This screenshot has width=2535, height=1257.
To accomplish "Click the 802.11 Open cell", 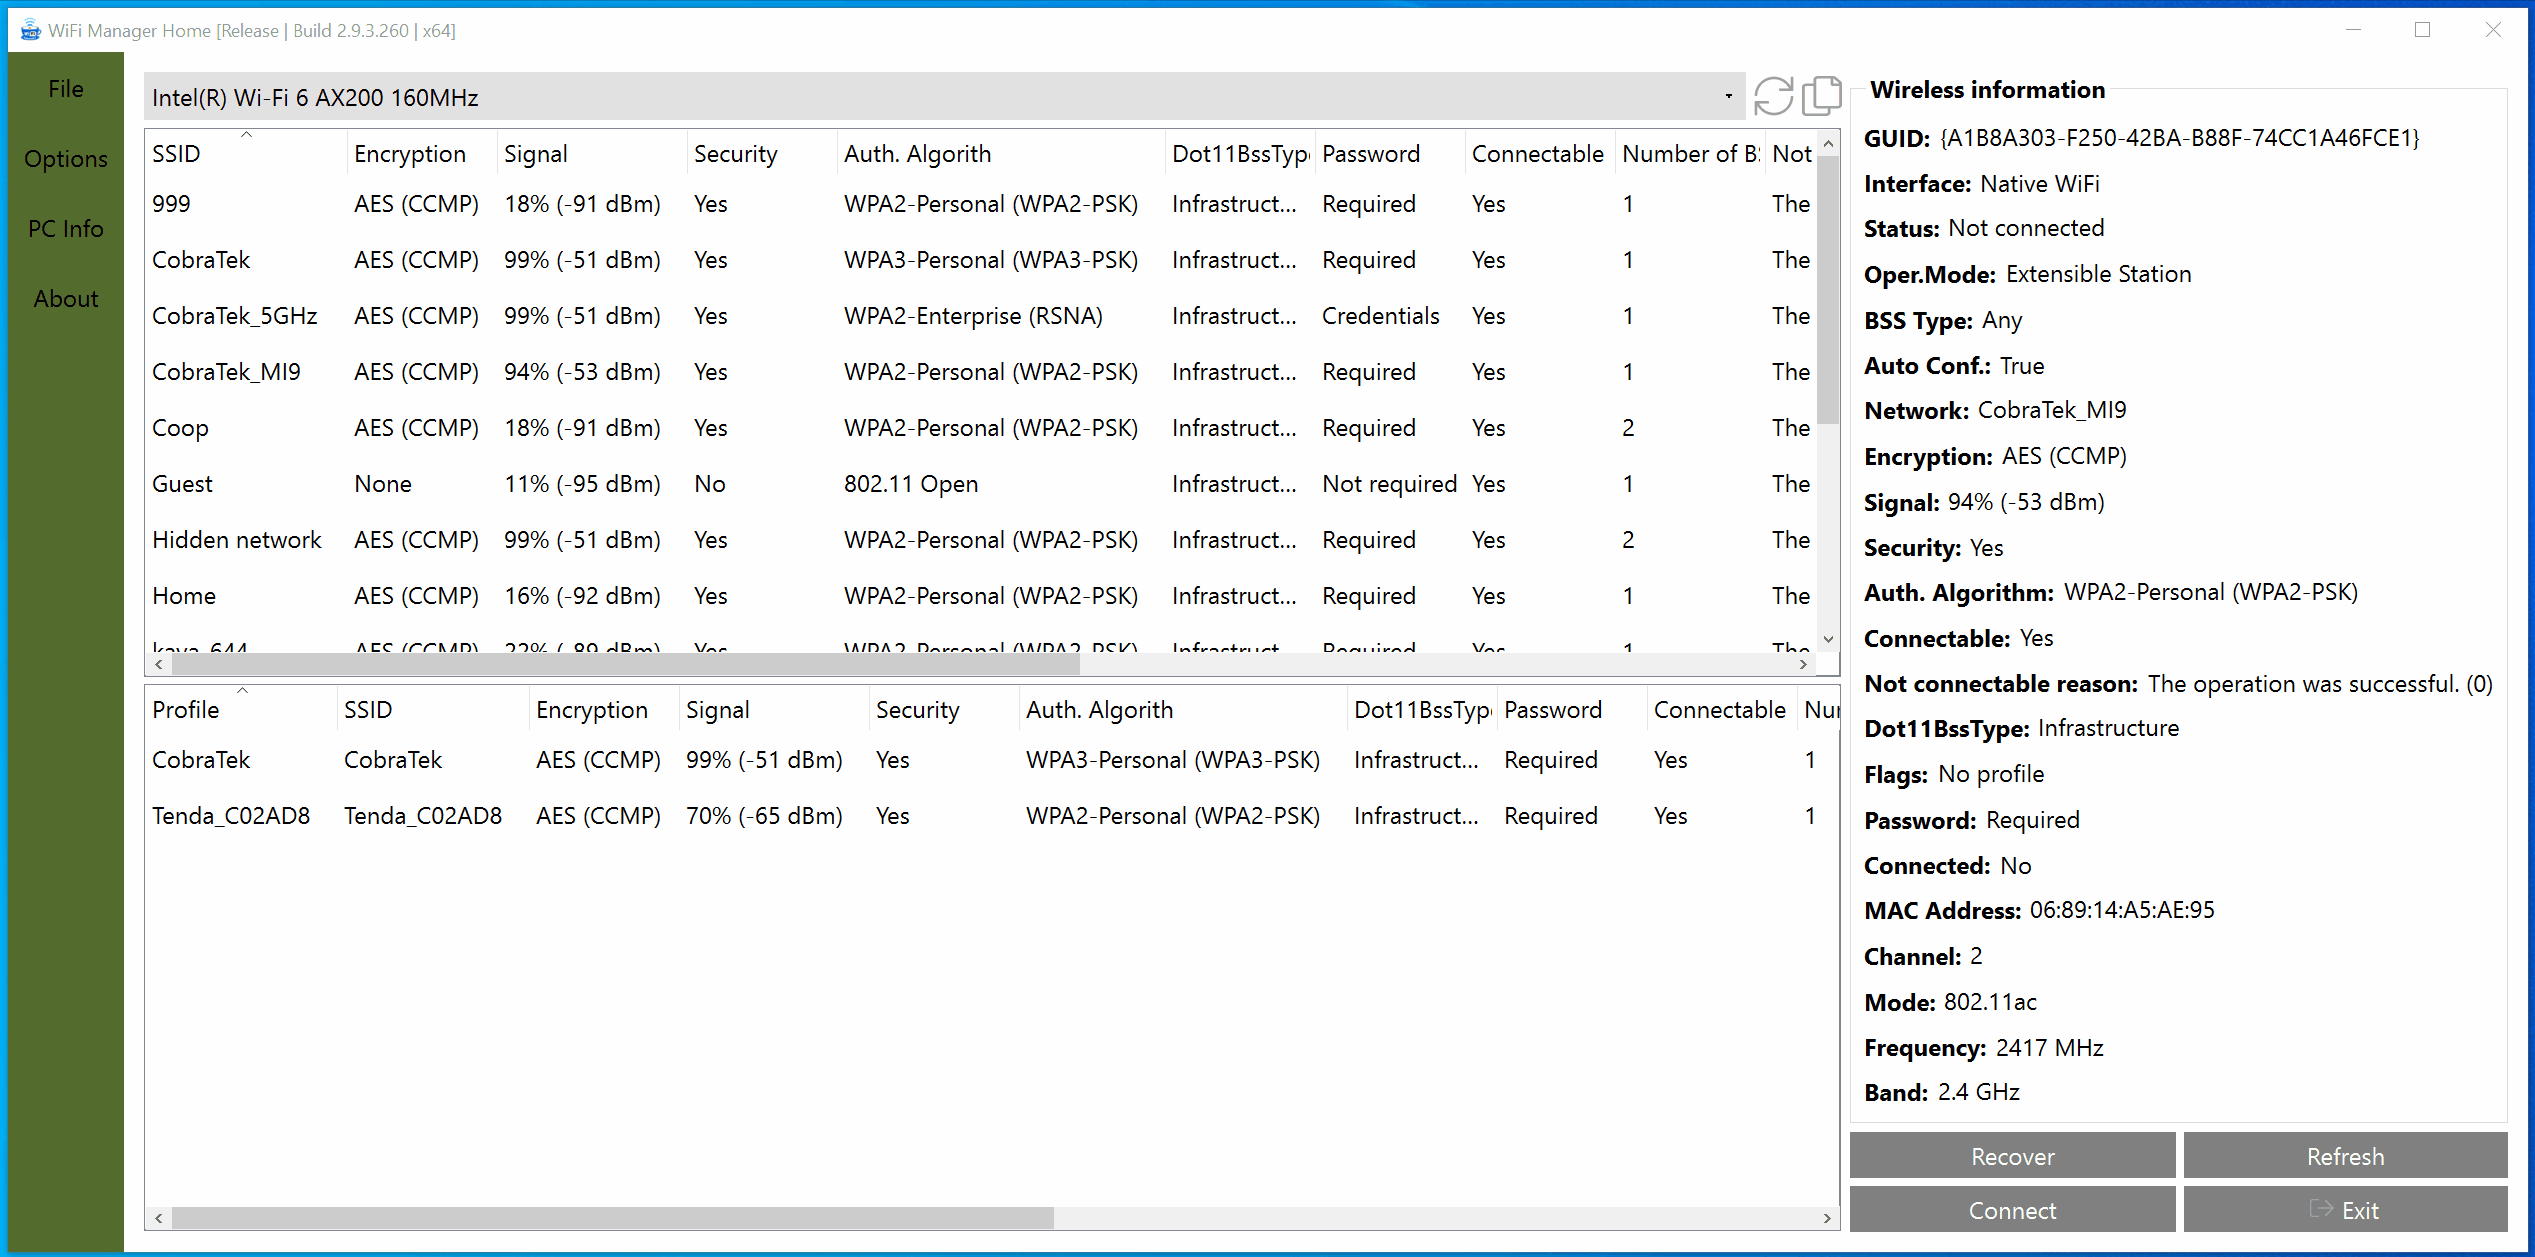I will point(910,484).
